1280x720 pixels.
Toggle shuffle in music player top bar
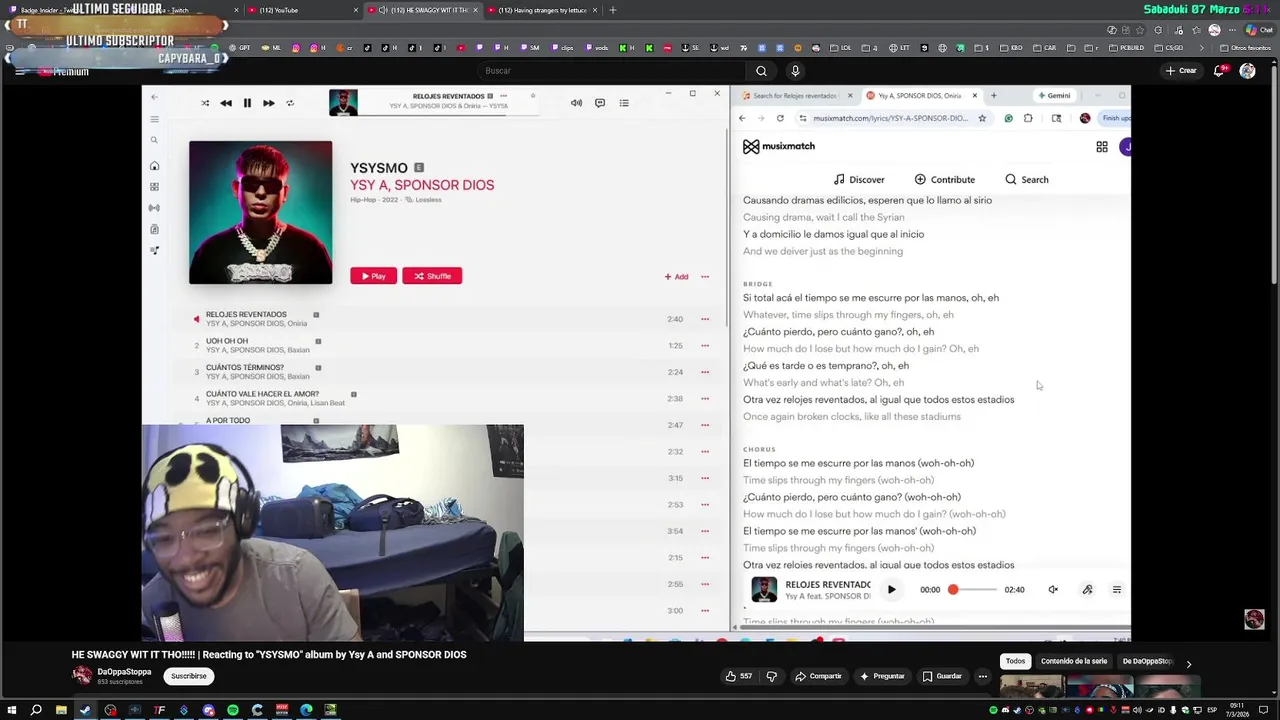[x=205, y=103]
